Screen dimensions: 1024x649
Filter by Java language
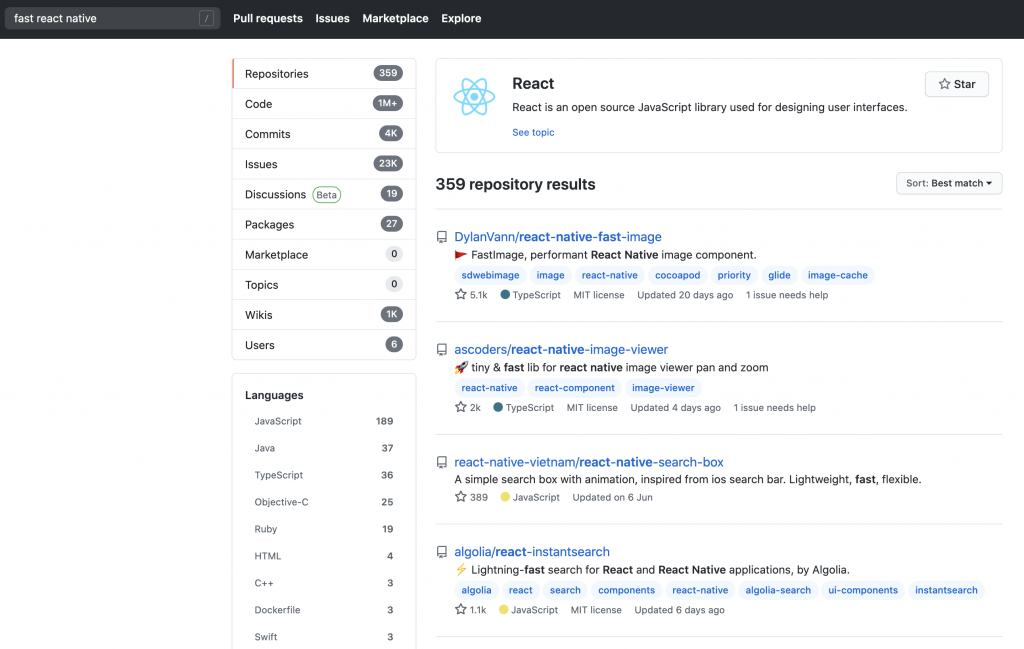(x=324, y=448)
